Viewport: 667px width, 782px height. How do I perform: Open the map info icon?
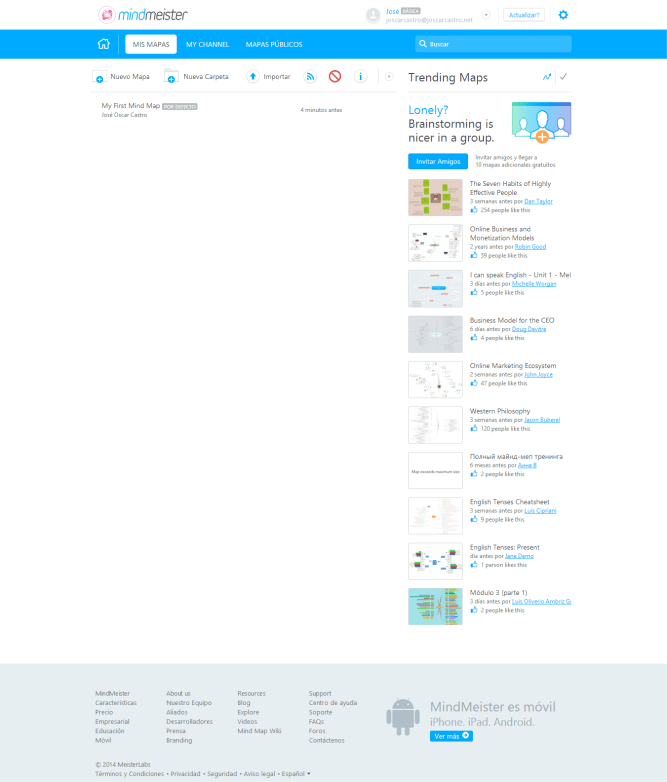click(360, 76)
